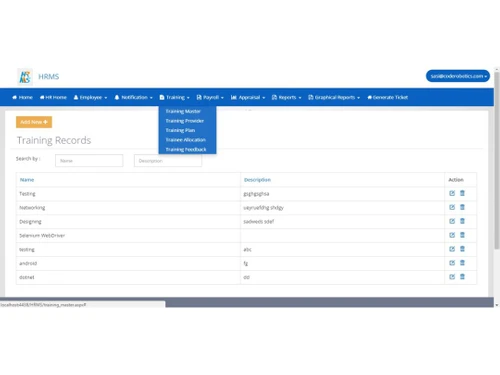Expand the Notification dropdown menu
This screenshot has width=500, height=375.
133,97
